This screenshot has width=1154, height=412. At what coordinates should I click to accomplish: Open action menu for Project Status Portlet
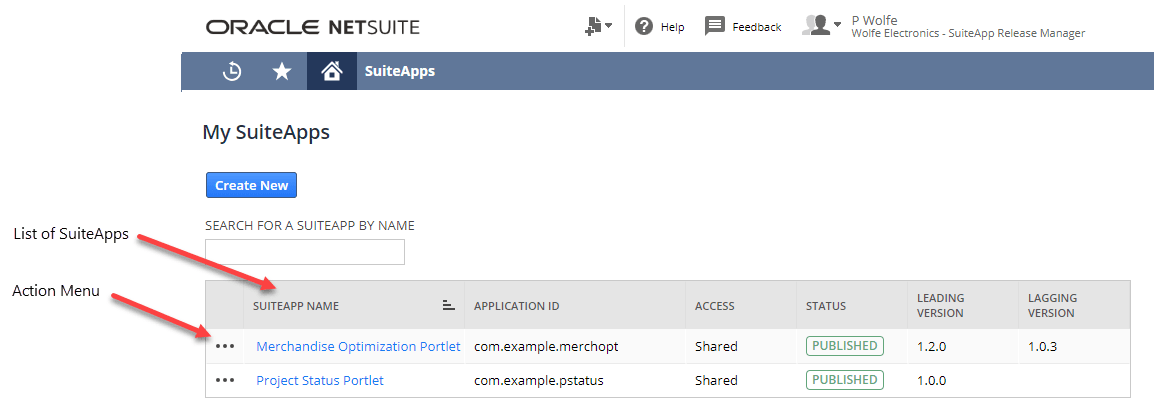click(224, 380)
